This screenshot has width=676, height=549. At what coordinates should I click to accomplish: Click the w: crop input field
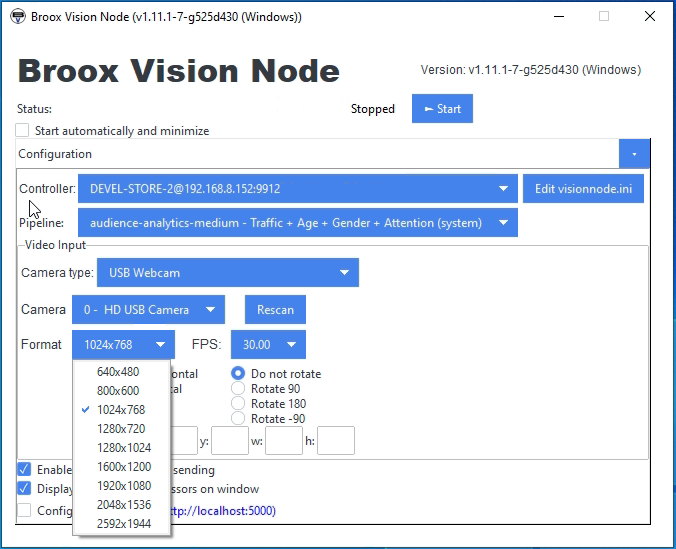coord(284,440)
